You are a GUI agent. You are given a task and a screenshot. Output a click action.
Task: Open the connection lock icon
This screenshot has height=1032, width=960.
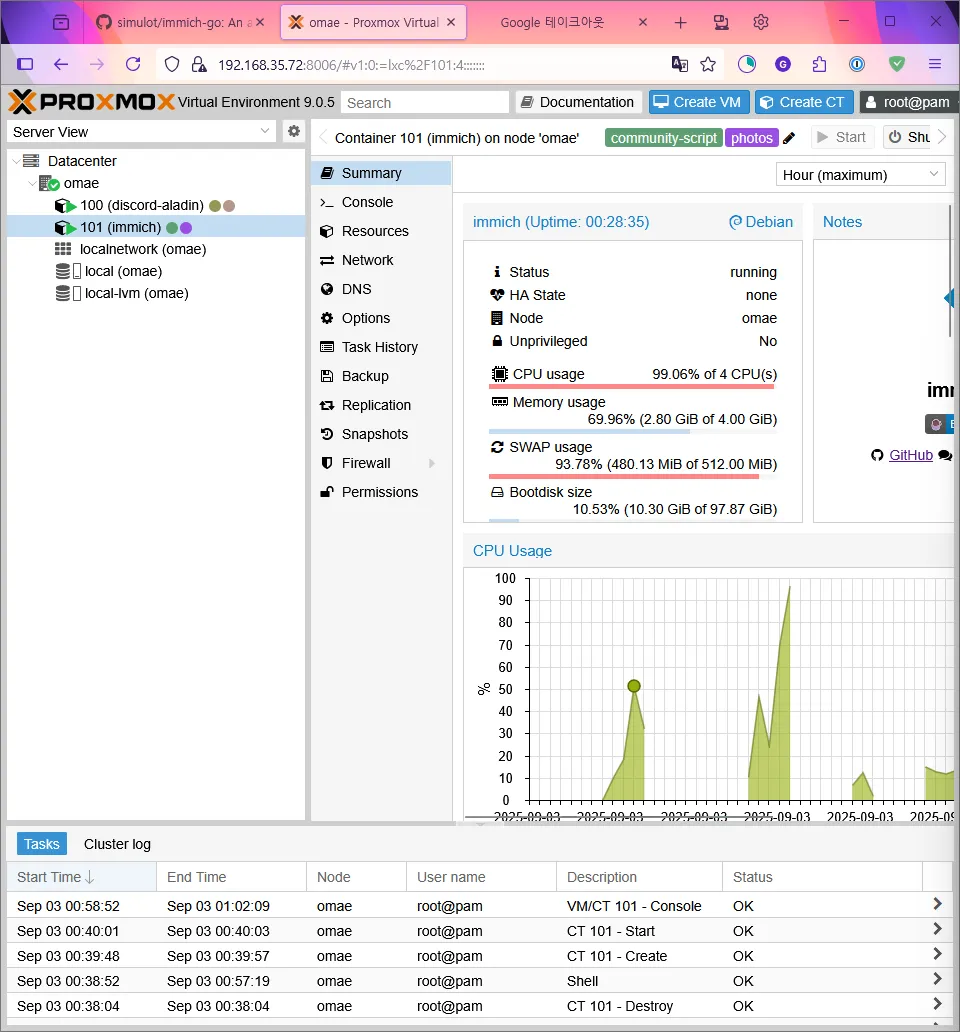[x=199, y=64]
